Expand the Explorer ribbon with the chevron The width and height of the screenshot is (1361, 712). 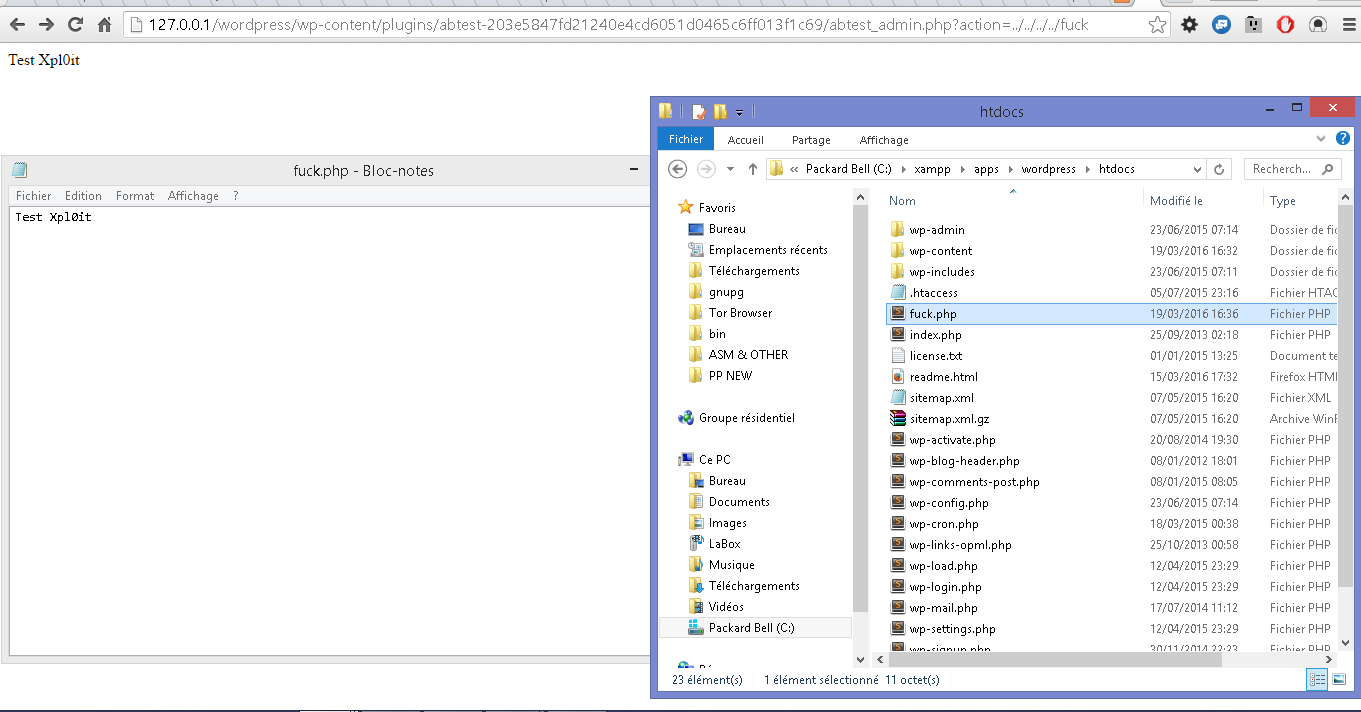1321,139
